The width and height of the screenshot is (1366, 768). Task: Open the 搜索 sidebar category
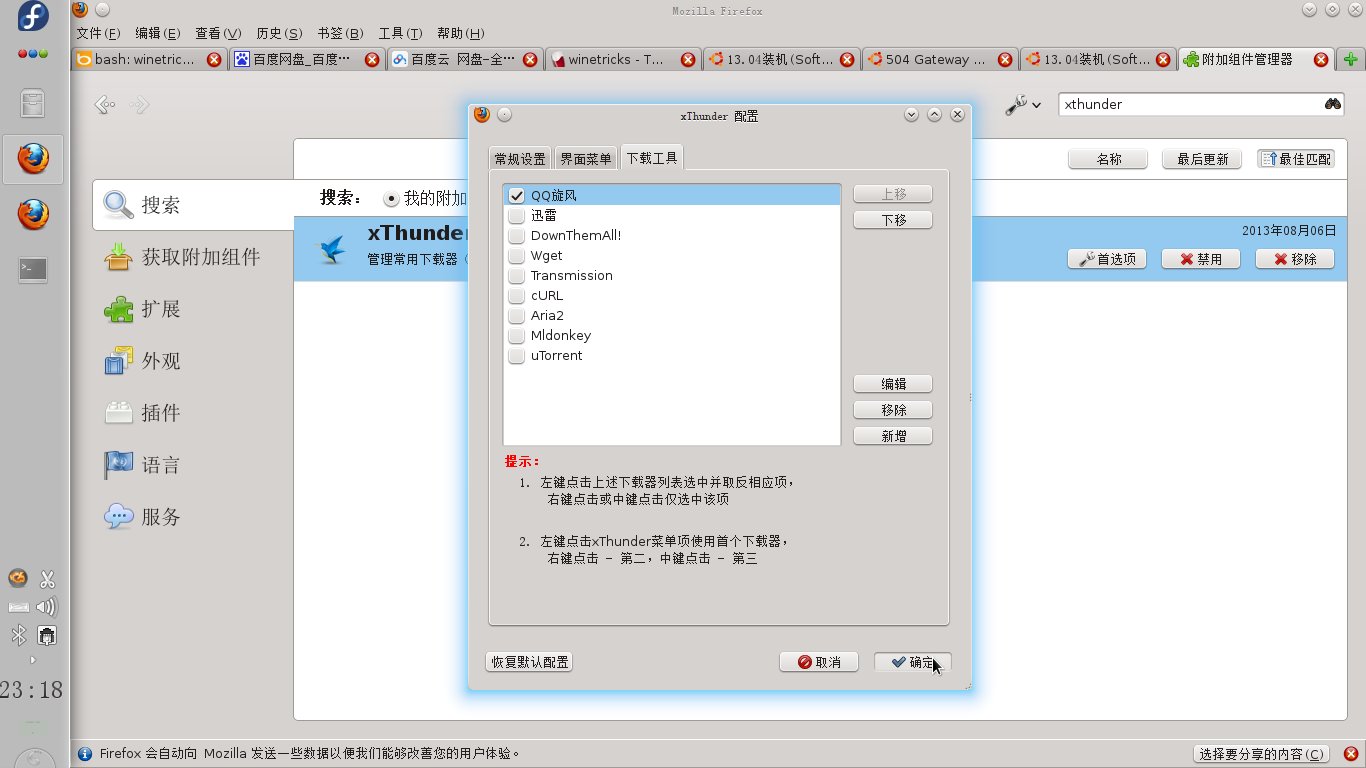coord(193,205)
